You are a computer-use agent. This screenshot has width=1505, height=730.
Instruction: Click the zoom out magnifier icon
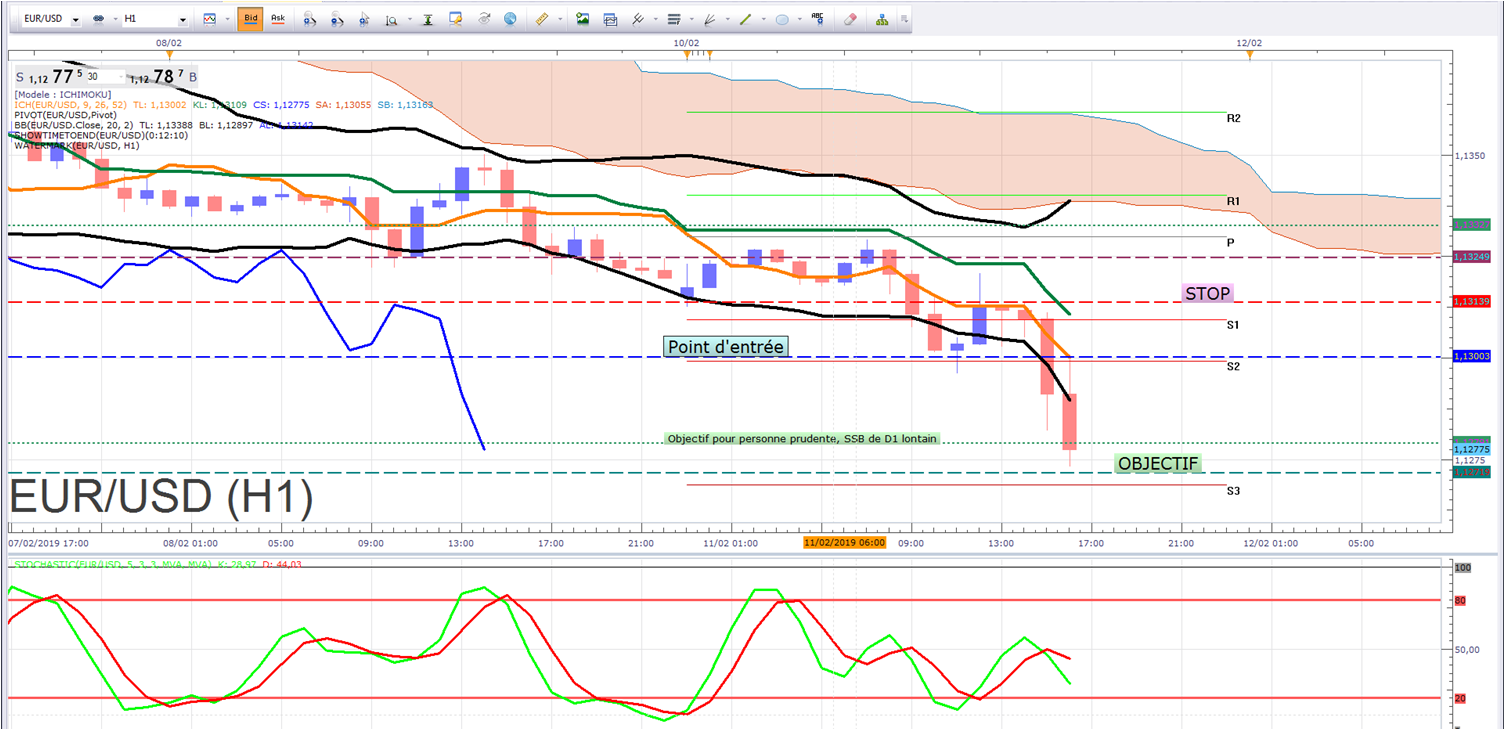coord(337,19)
